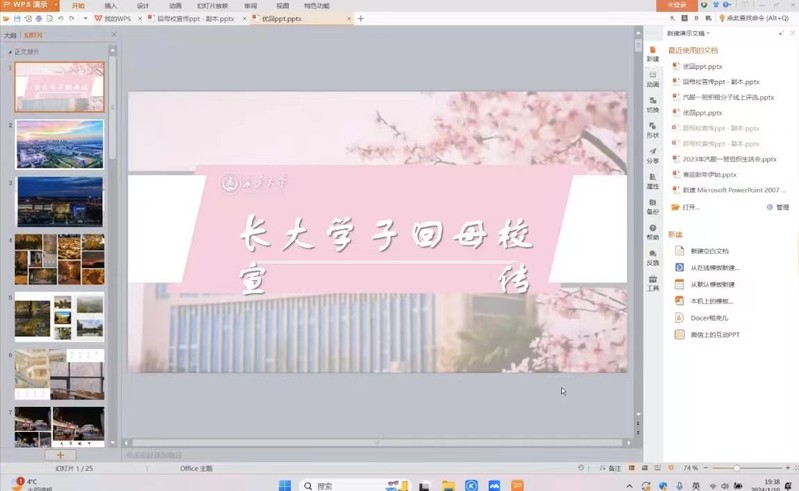Screen dimensions: 799x491
Task: Open recent file 2023年汽服一班班级生活会.pptx
Action: tap(729, 159)
